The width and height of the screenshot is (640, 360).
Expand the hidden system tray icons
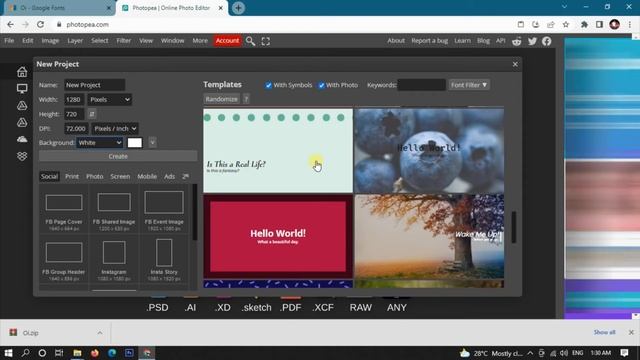pyautogui.click(x=530, y=353)
